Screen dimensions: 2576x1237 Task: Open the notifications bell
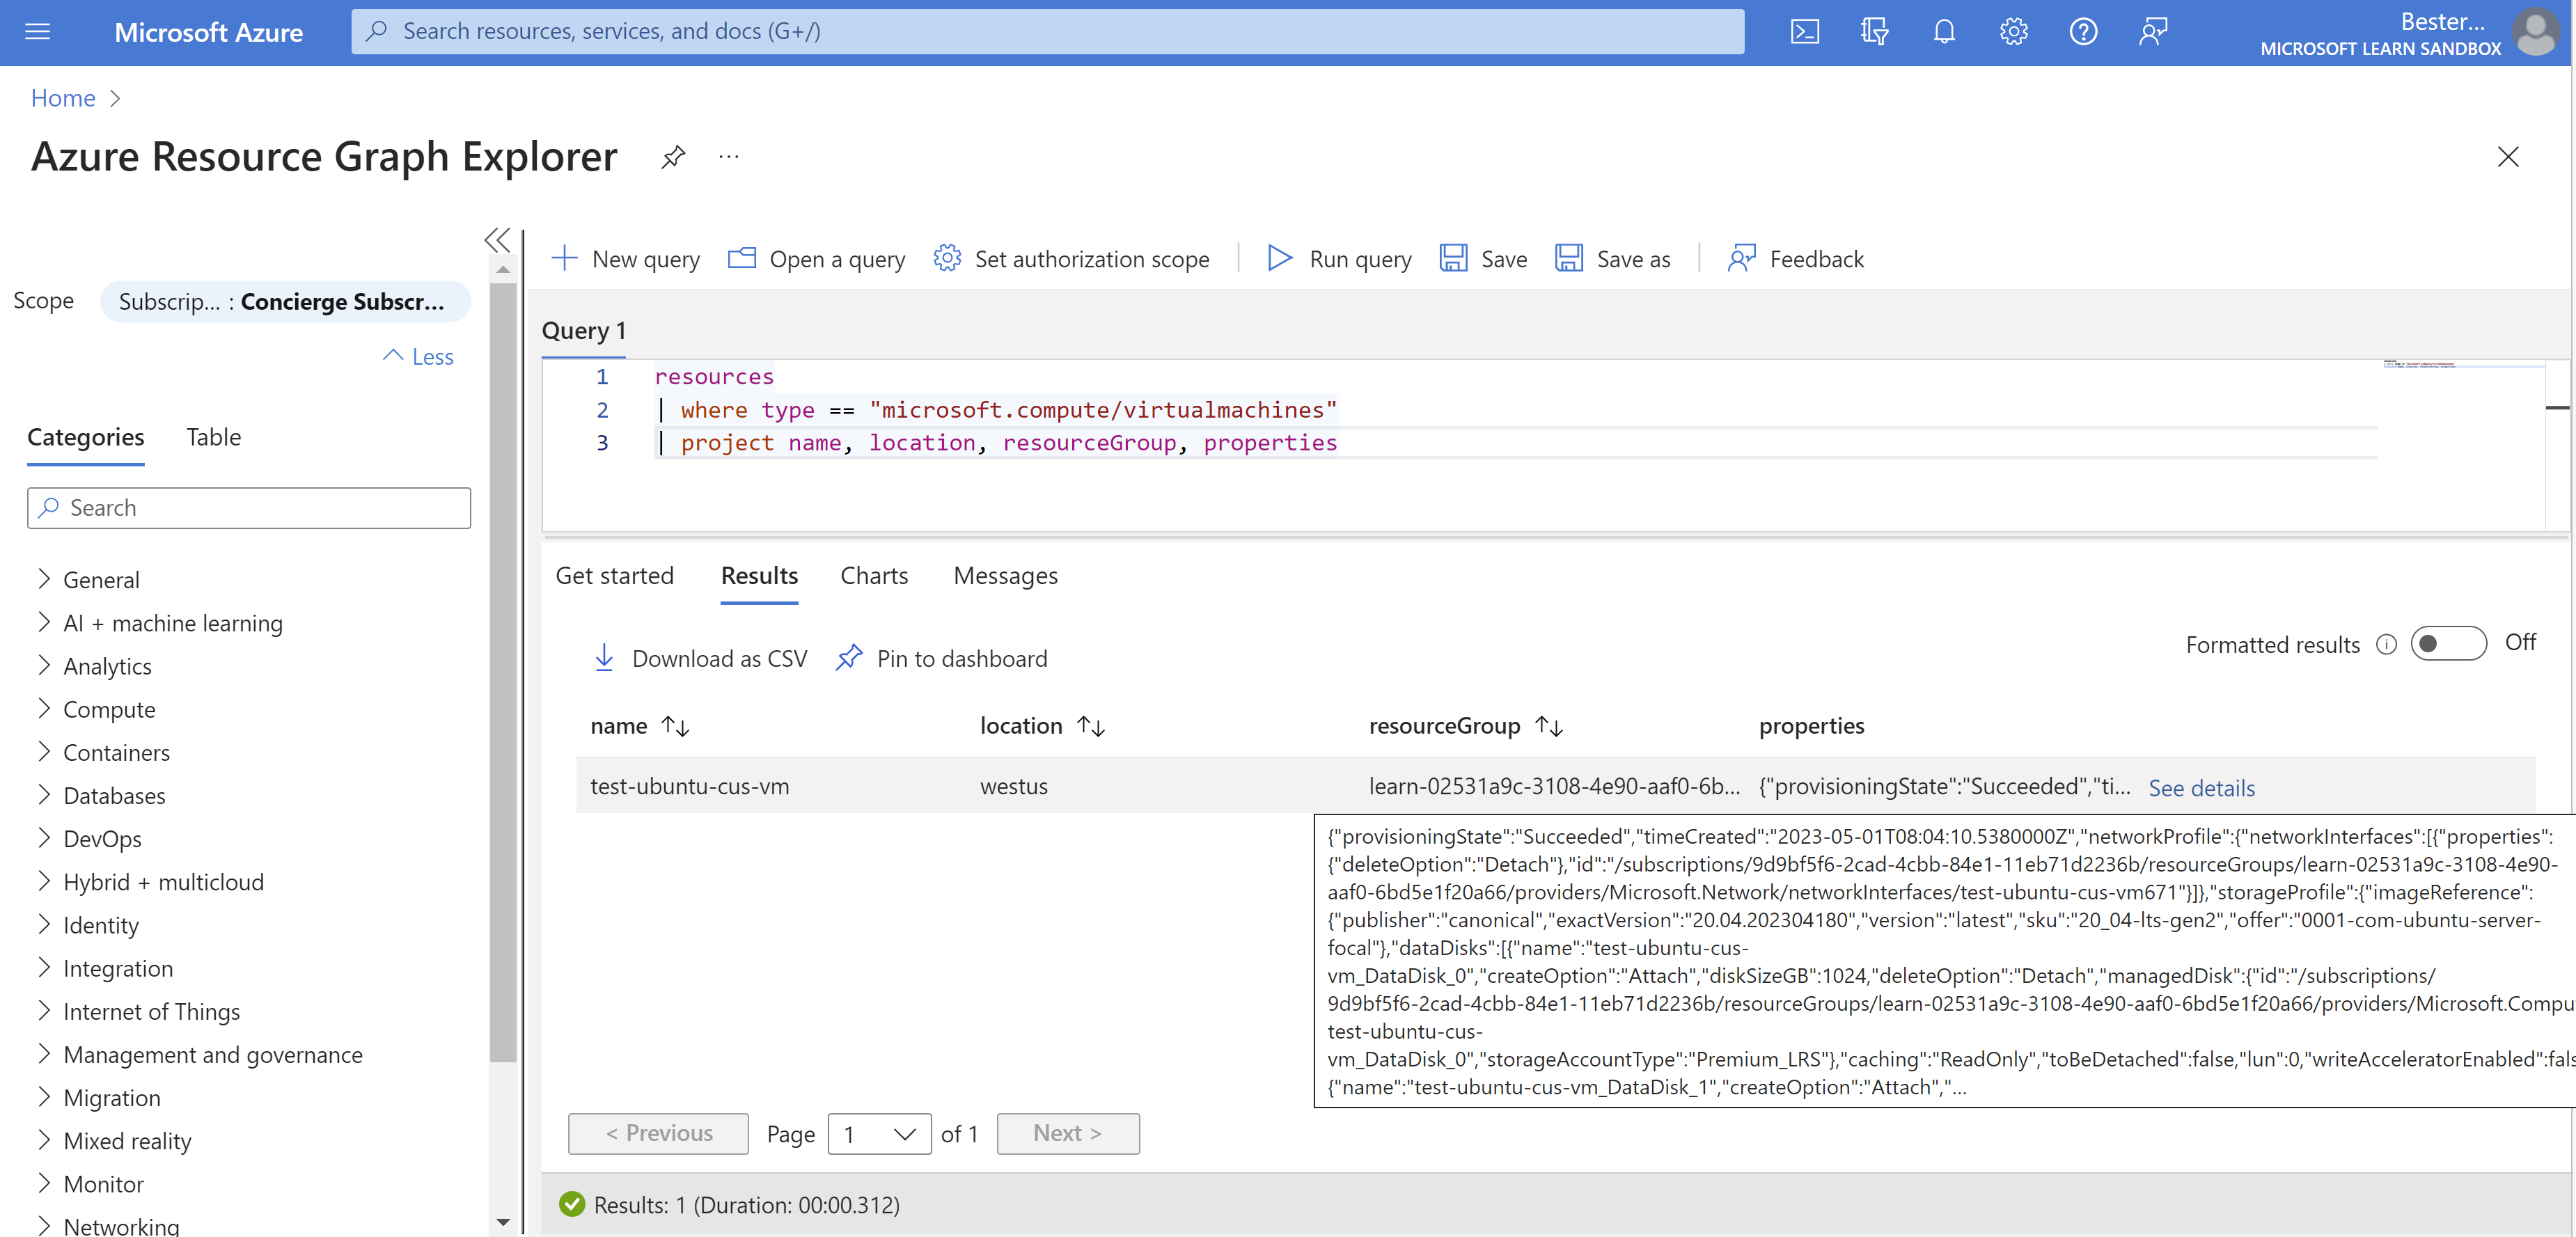[x=1943, y=32]
